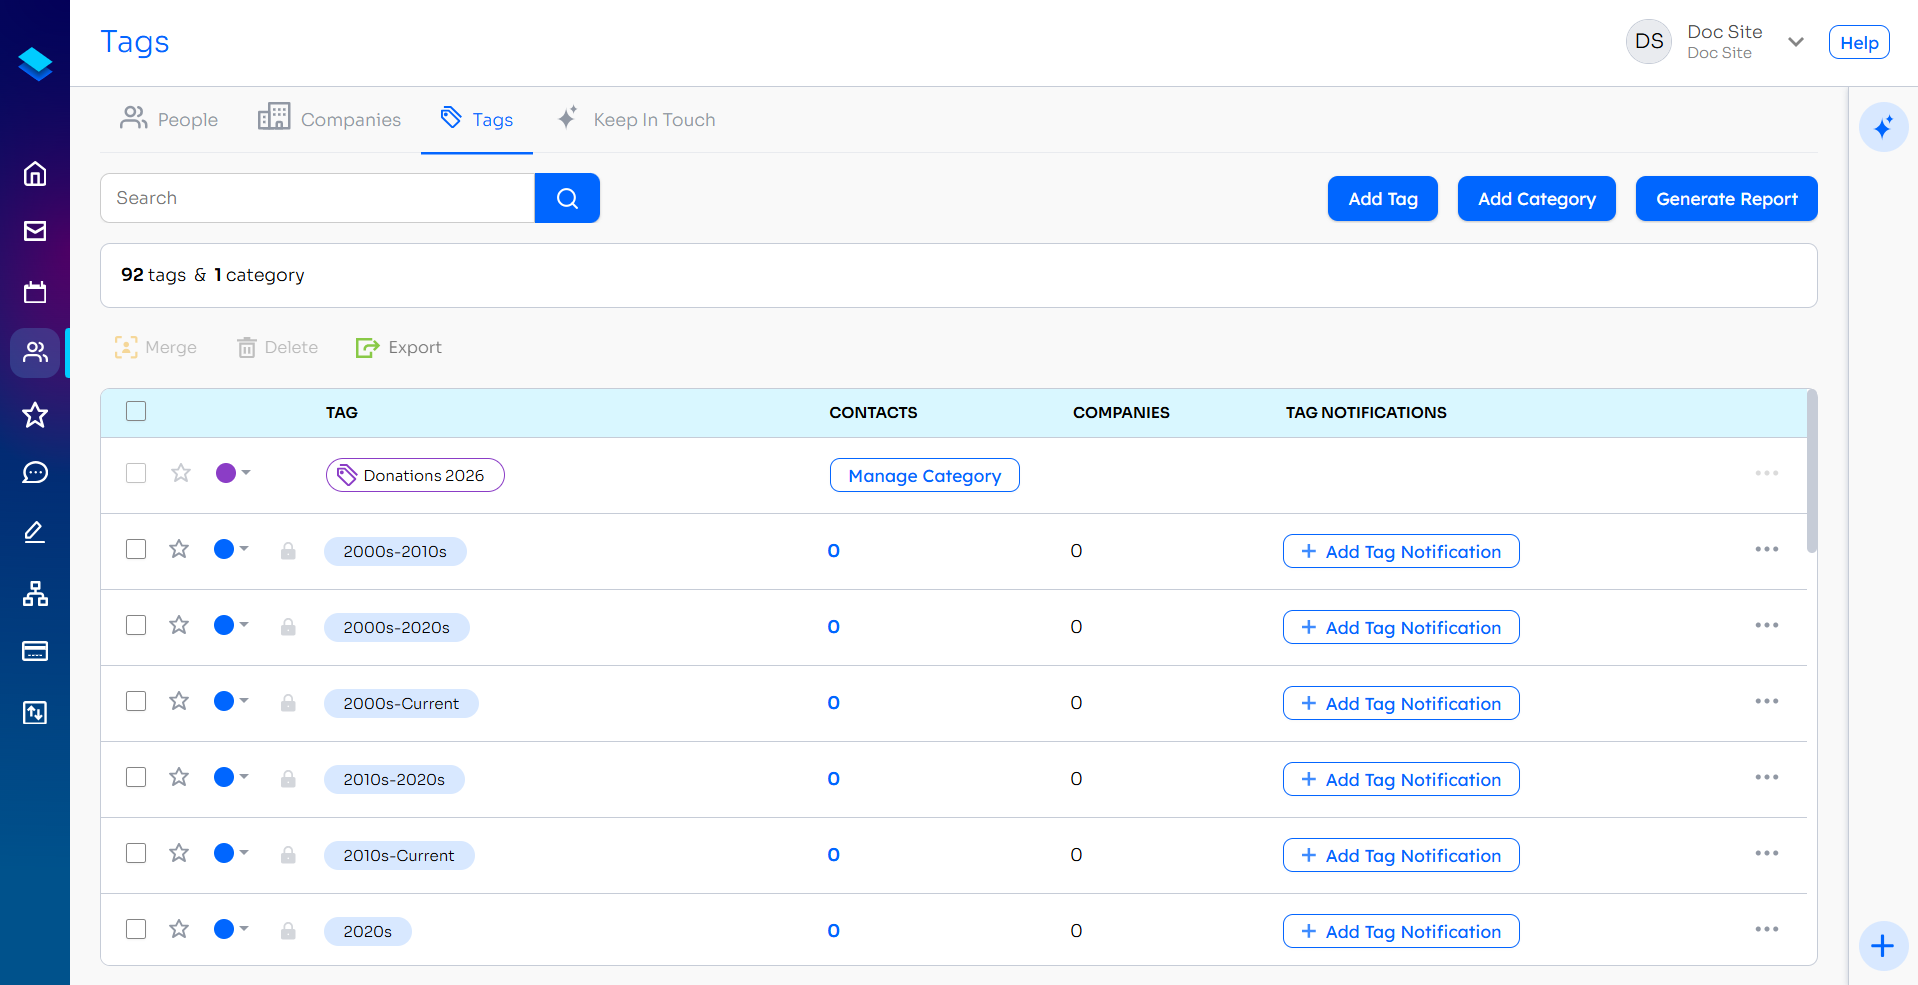Click the search magnifier button

pyautogui.click(x=567, y=198)
